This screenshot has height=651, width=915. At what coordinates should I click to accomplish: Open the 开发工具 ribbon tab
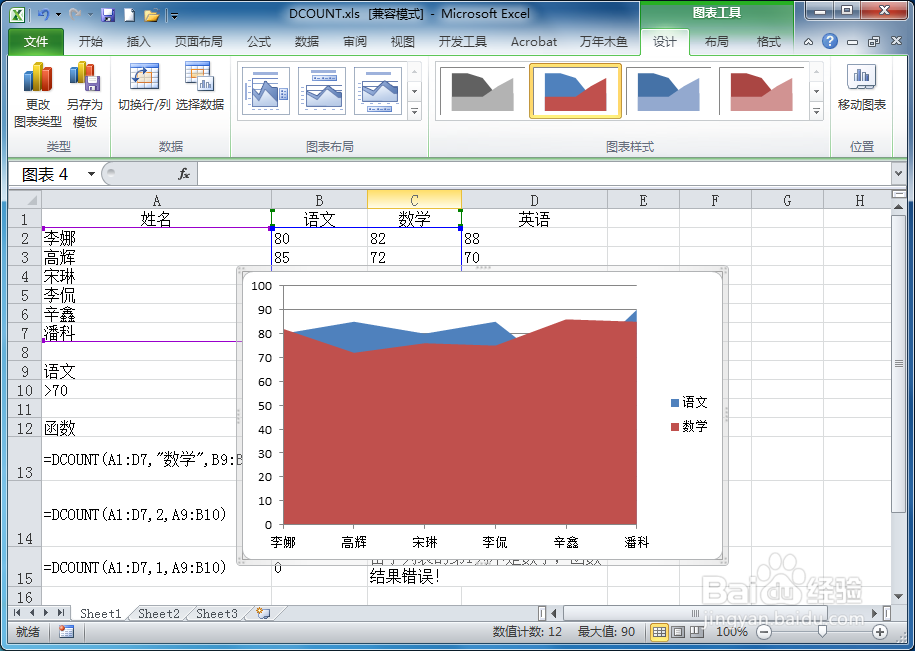click(462, 41)
